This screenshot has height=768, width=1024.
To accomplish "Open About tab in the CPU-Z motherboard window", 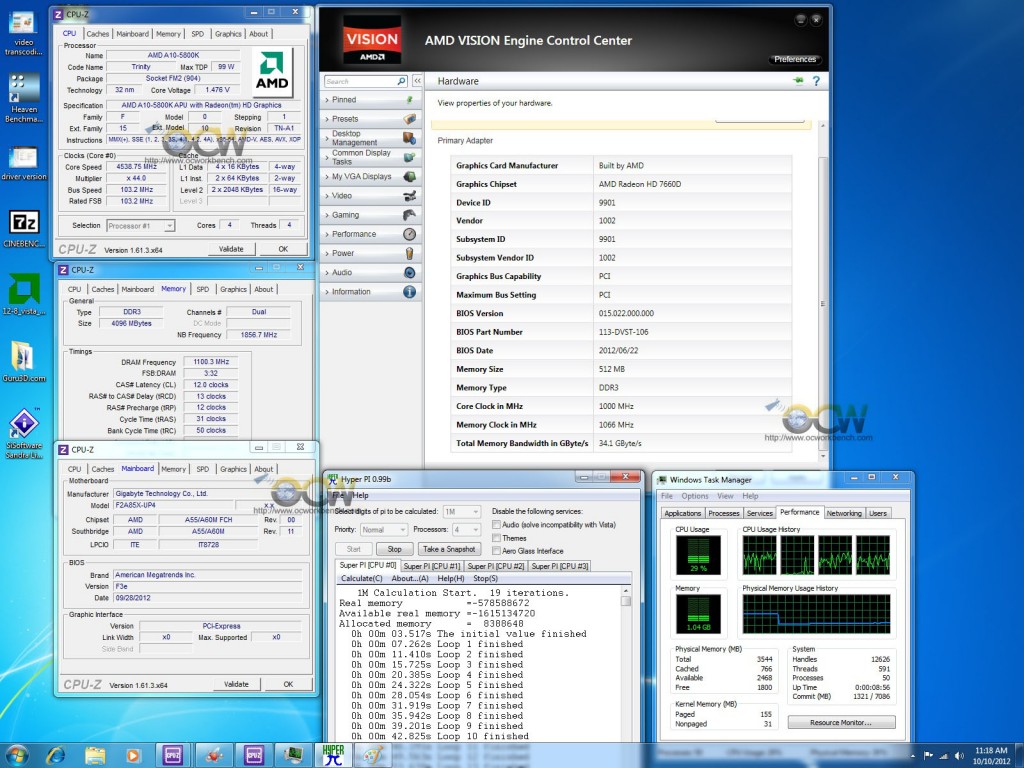I will point(264,469).
